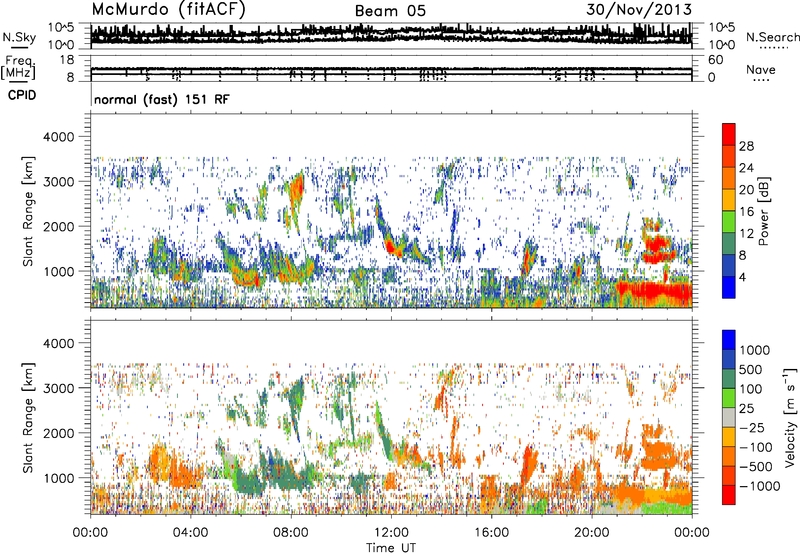
Task: Click the "-1000" label on Velocity color bar
Action: point(759,486)
